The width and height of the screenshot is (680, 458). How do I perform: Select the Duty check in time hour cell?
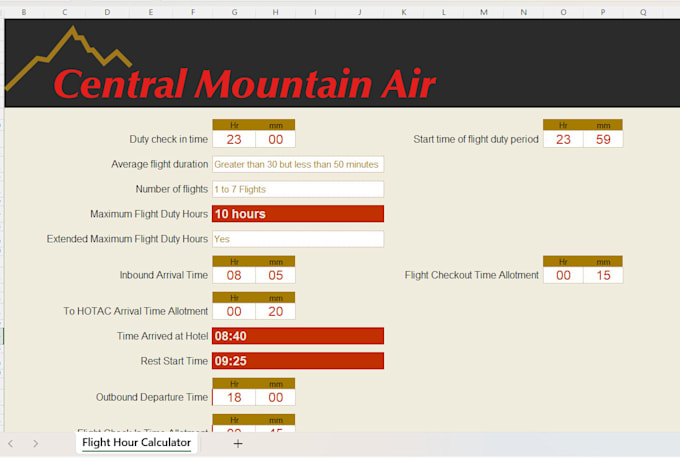point(234,139)
